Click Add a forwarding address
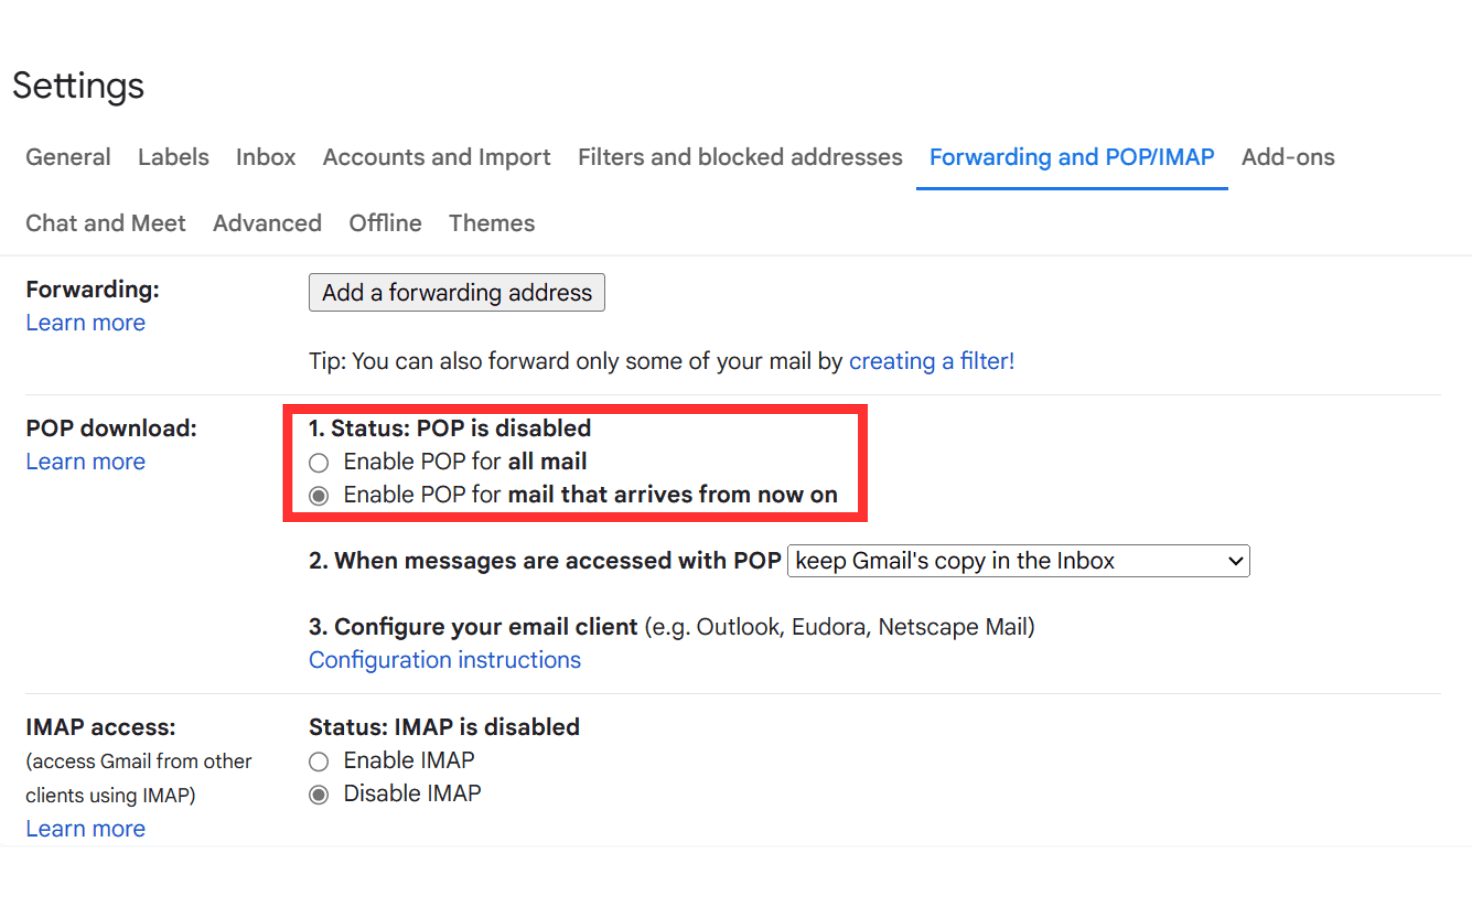This screenshot has height=900, width=1472. (456, 292)
